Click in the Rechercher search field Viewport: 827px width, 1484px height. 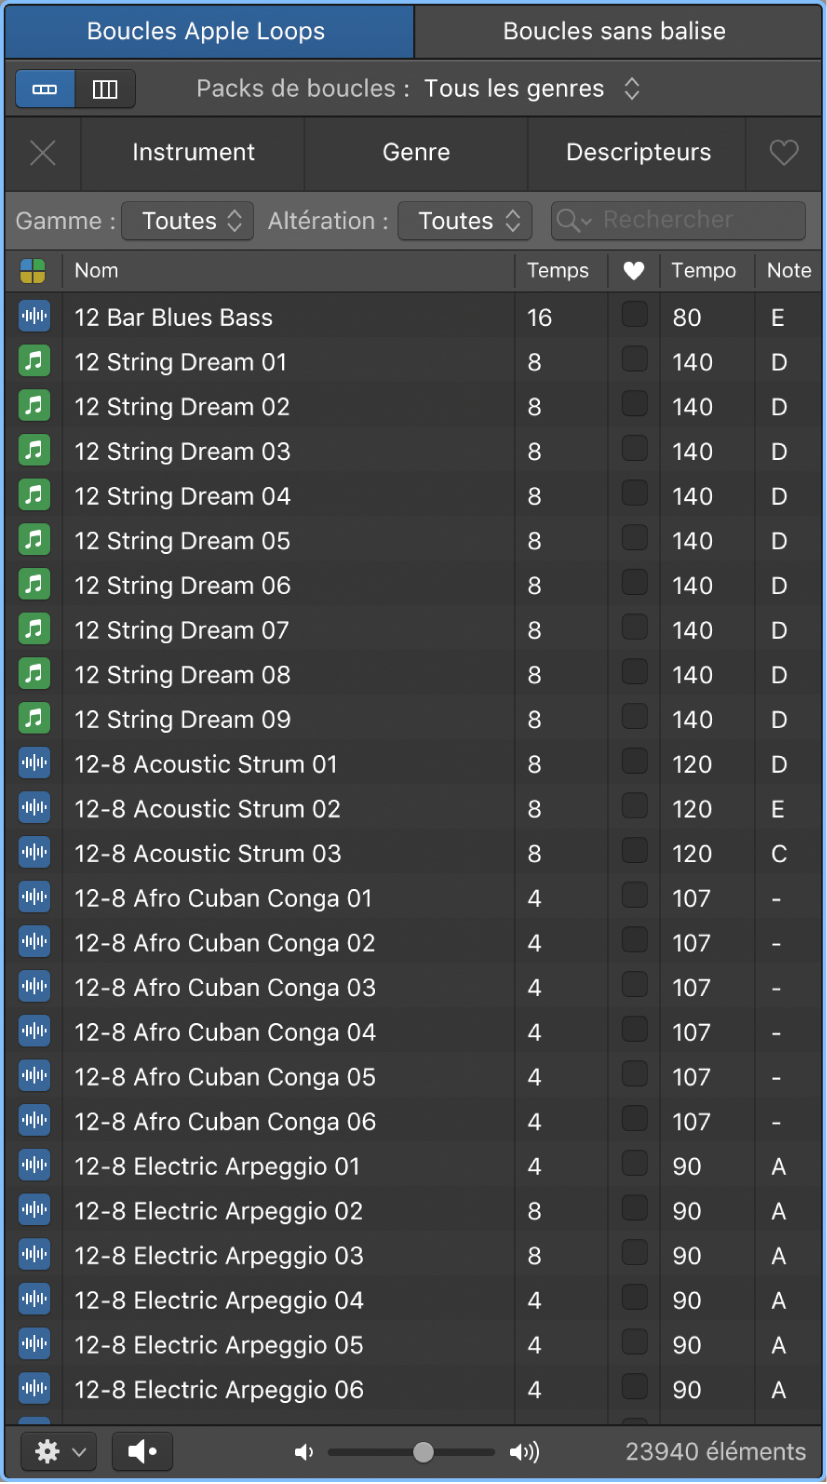[x=678, y=221]
